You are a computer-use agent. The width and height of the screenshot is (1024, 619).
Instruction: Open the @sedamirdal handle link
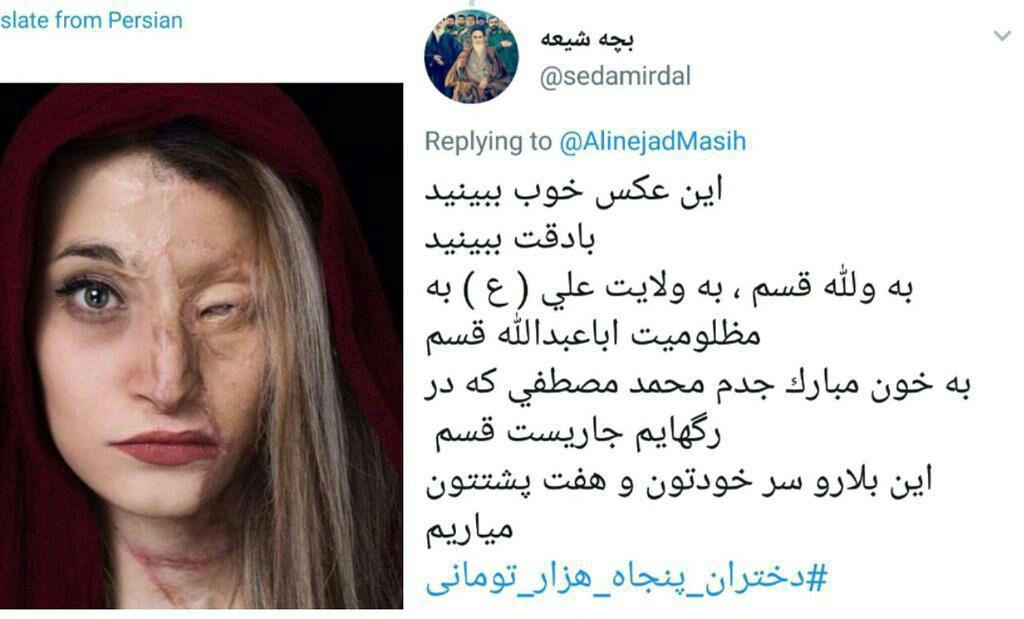click(x=615, y=76)
